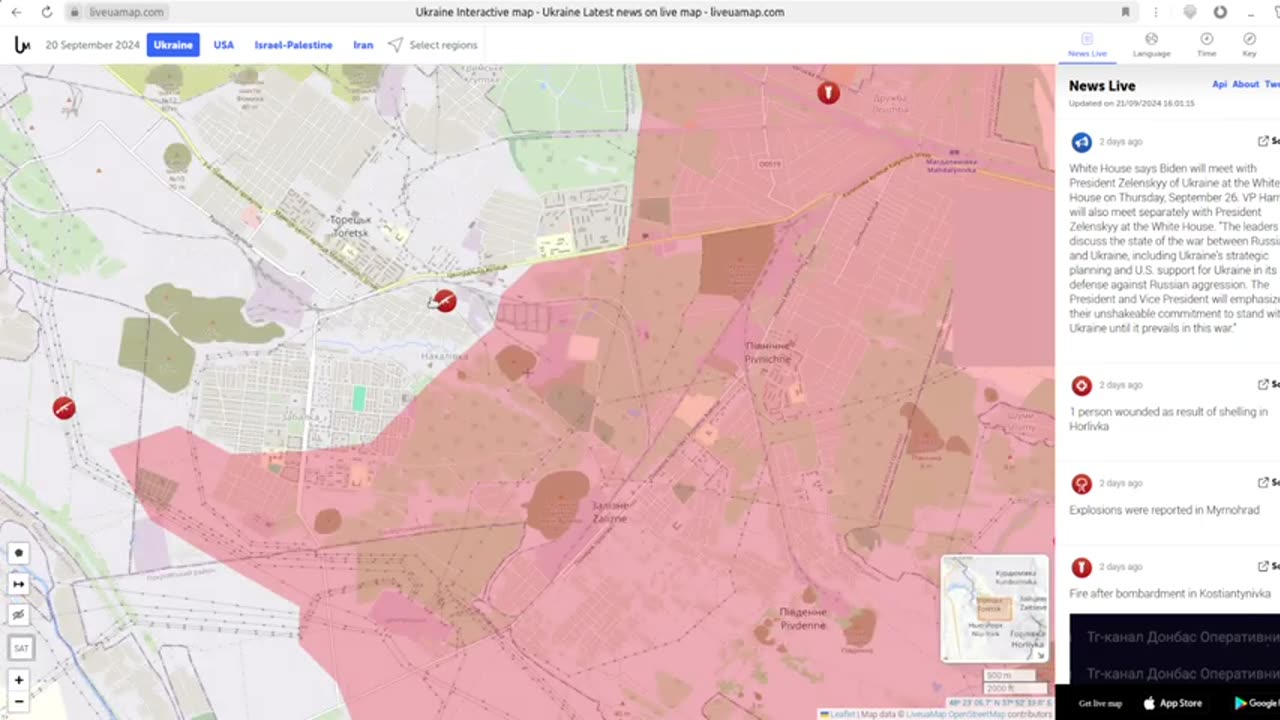
Task: Click the red fire icon for Kostiantynivka item
Action: pos(1081,567)
